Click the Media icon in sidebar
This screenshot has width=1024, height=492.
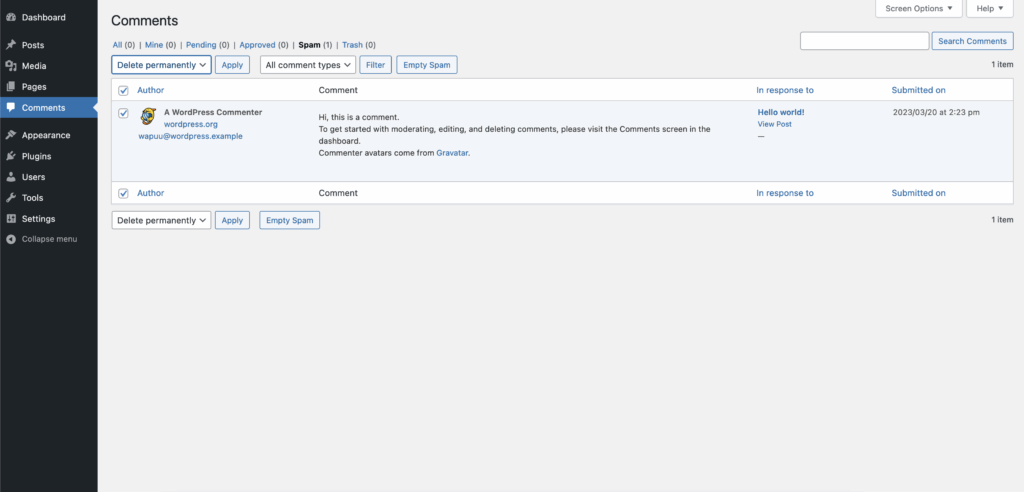10,66
